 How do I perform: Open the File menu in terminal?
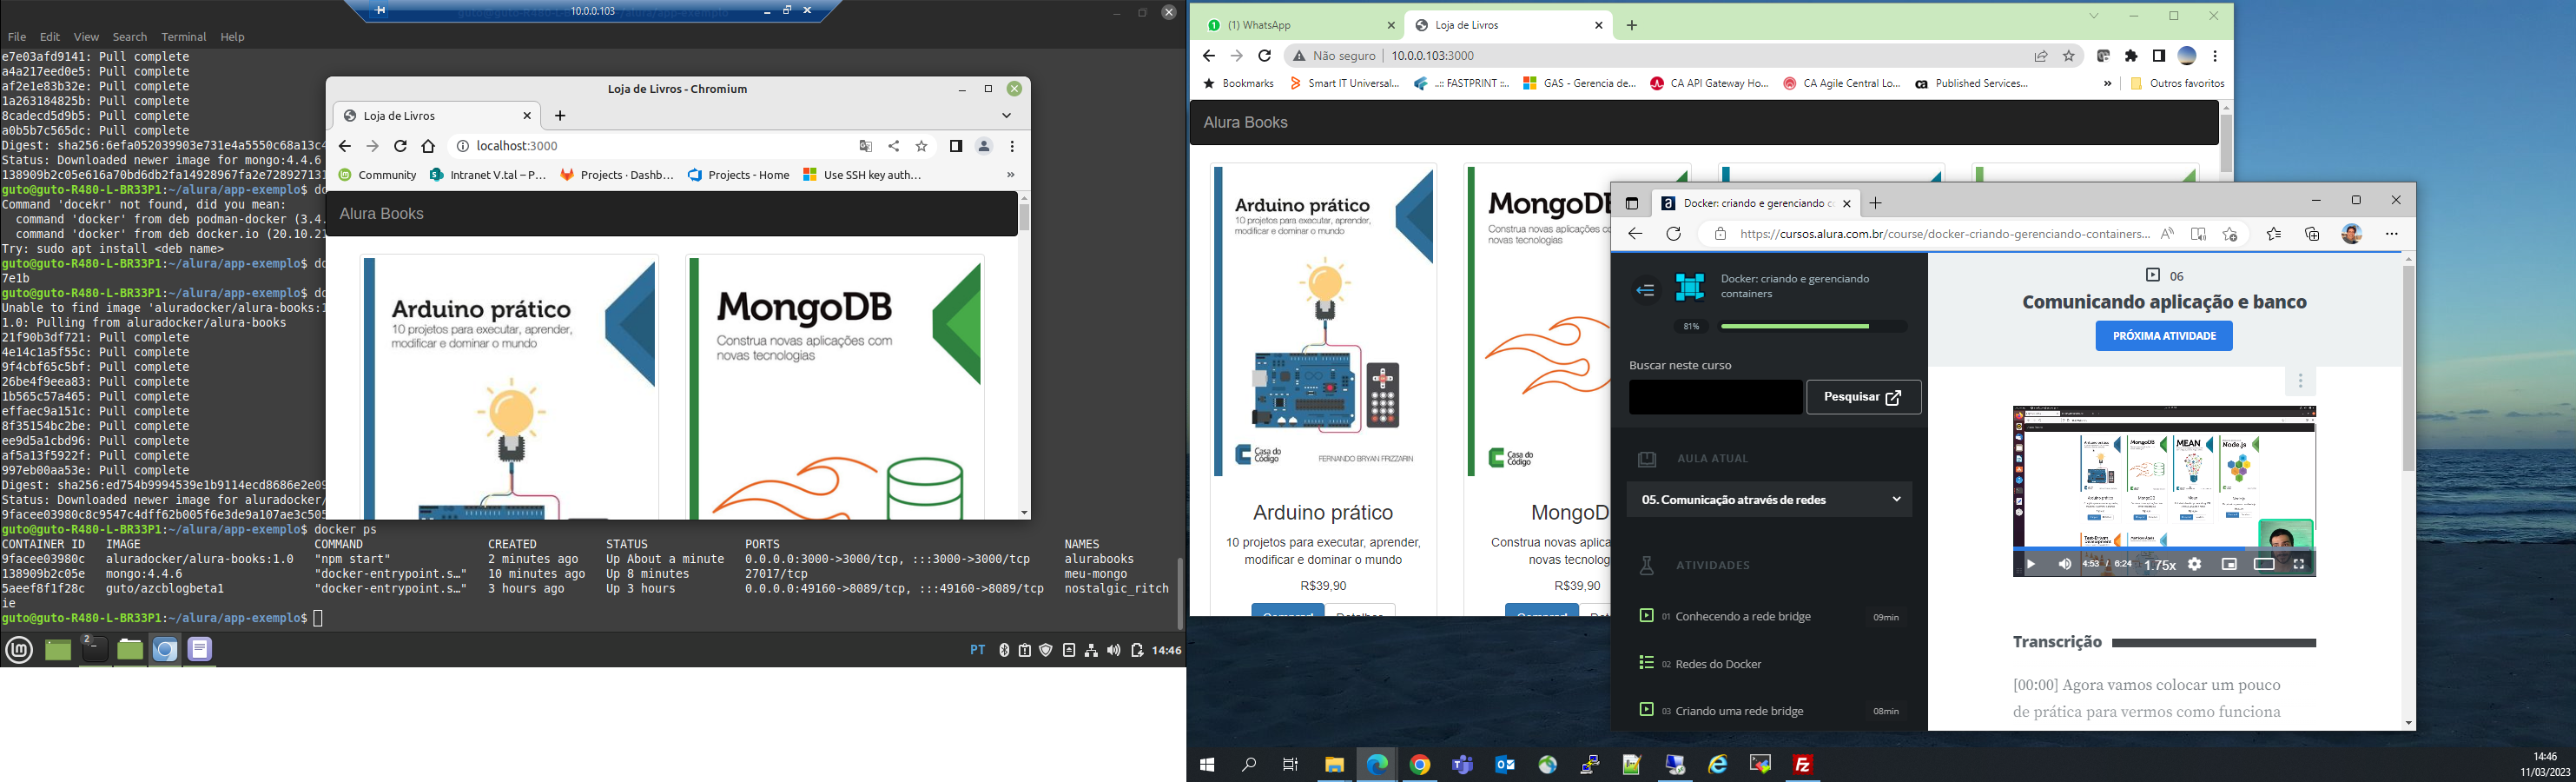pos(17,37)
